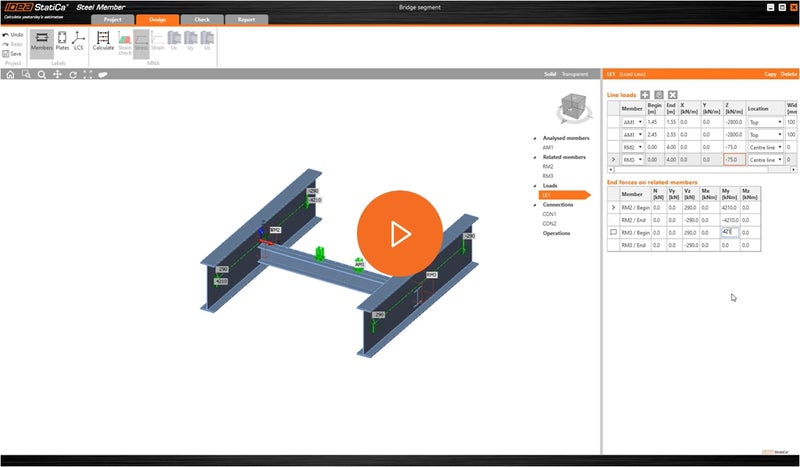Screen dimensions: 800x467
Task: Select the zoom magnifier tool
Action: coord(41,75)
